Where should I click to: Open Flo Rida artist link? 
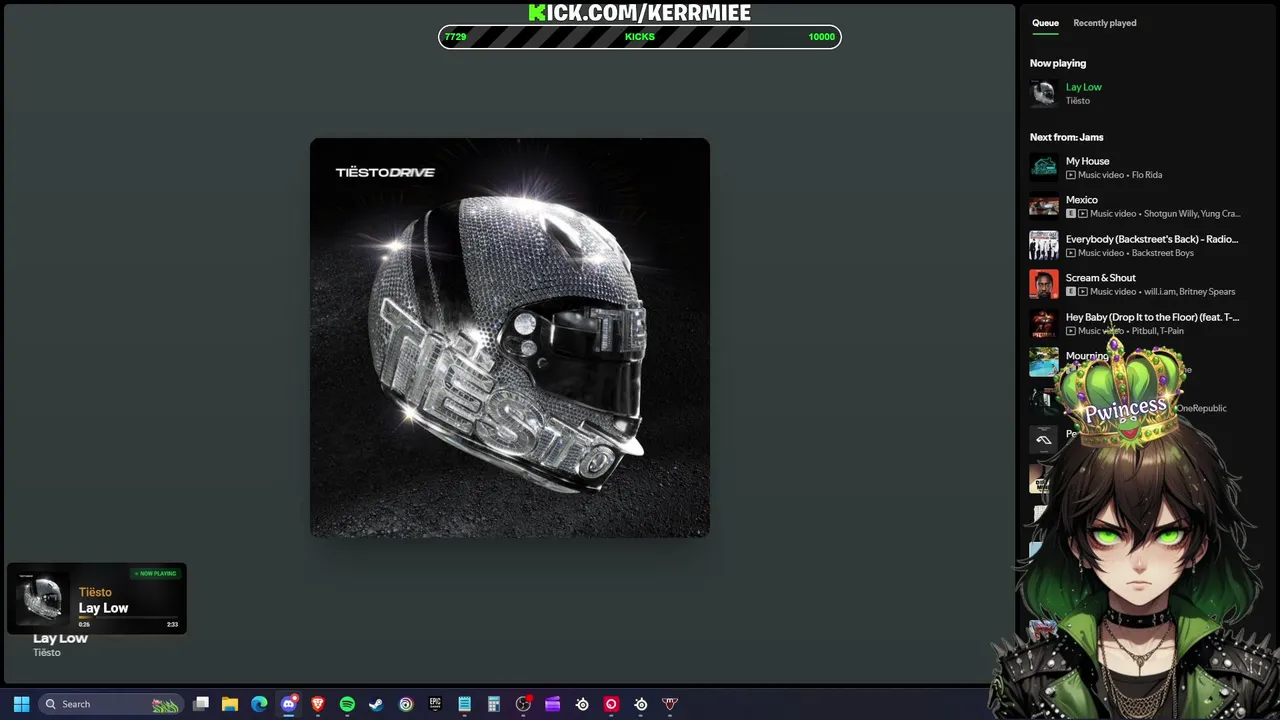click(x=1146, y=175)
